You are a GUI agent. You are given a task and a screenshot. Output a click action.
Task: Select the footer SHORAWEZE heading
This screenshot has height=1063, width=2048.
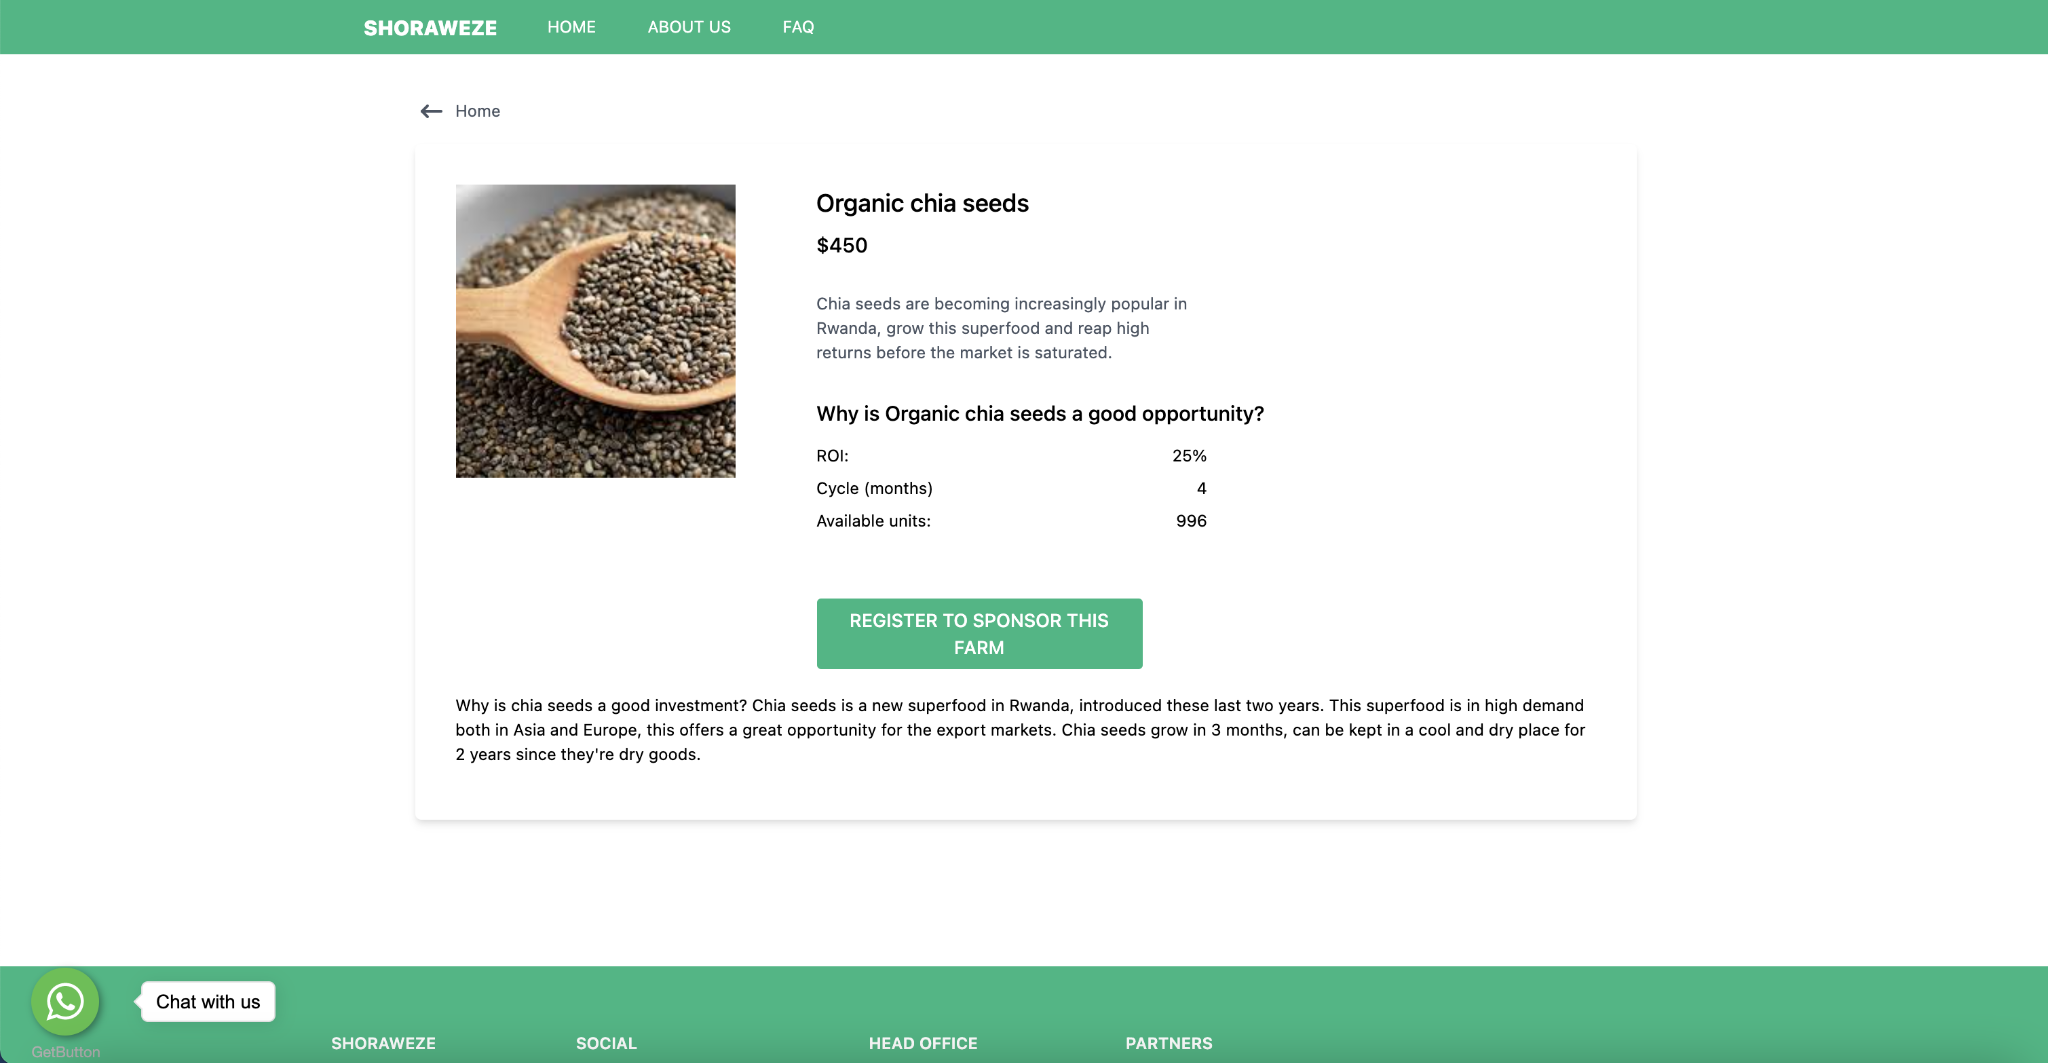[383, 1043]
